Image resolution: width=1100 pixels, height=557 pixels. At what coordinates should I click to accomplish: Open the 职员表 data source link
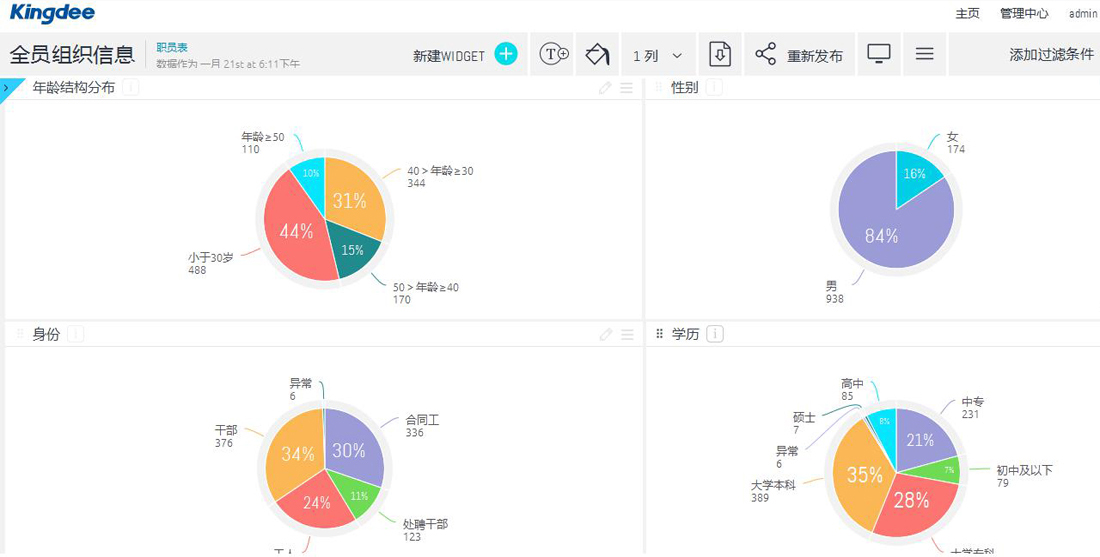pyautogui.click(x=172, y=47)
